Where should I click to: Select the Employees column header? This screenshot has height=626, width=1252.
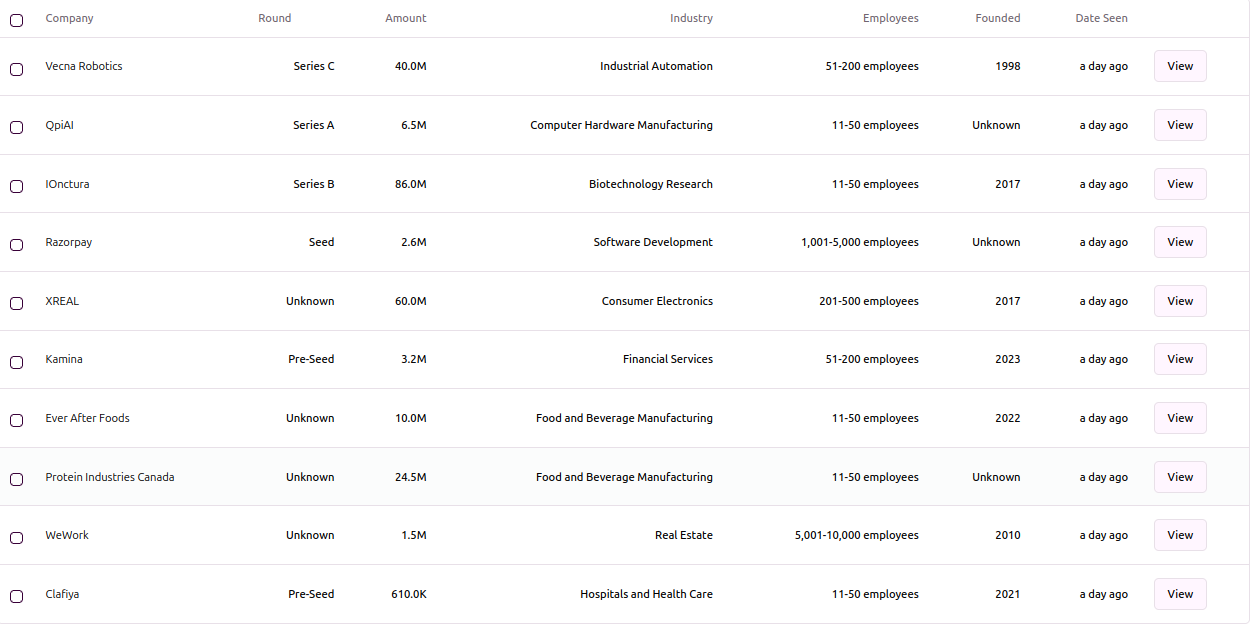[891, 18]
